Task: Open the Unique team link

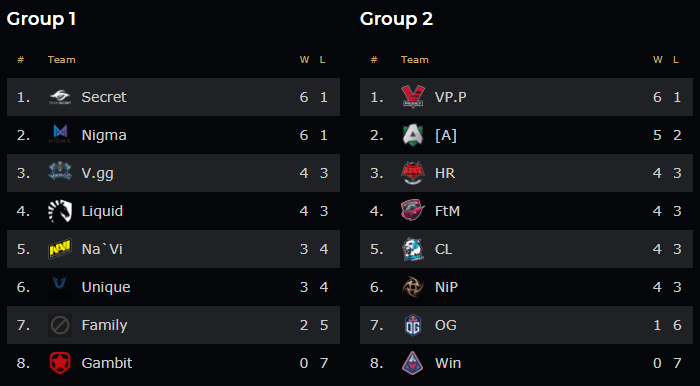Action: 106,287
